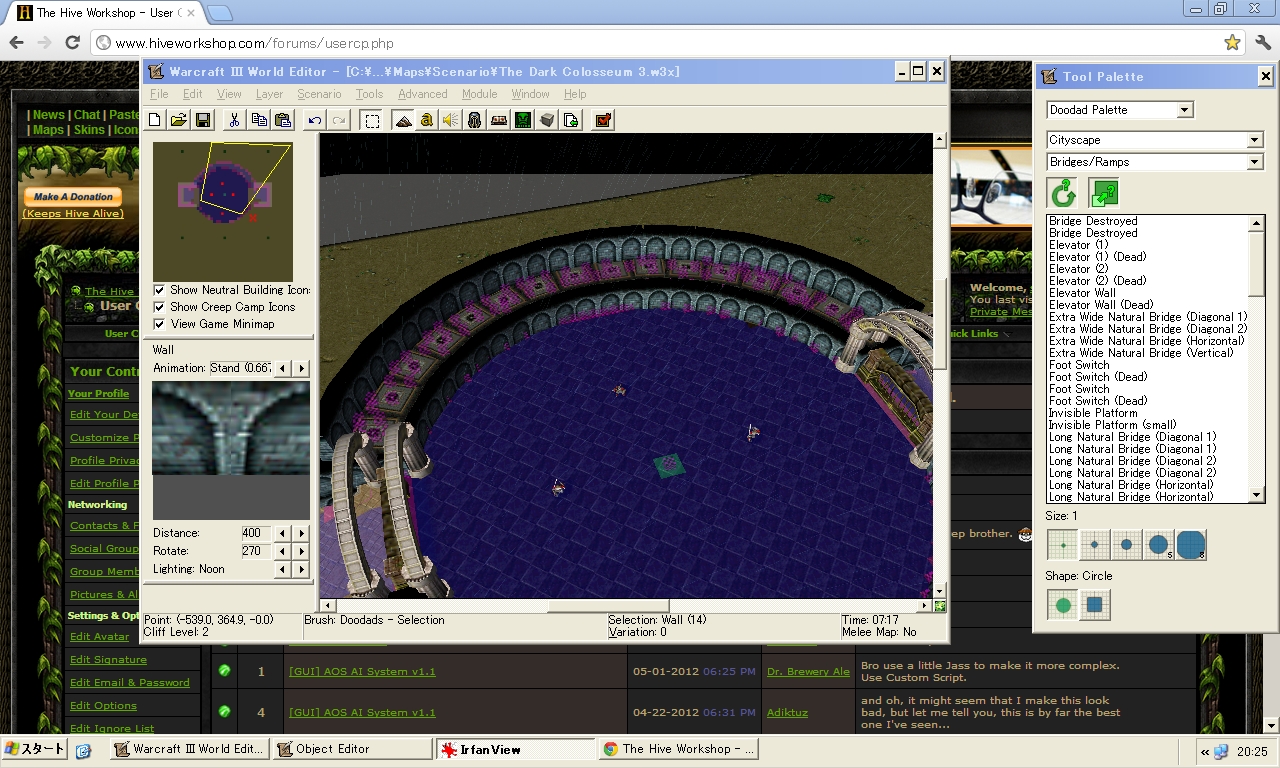
Task: Click the next Animation arrow
Action: click(301, 368)
